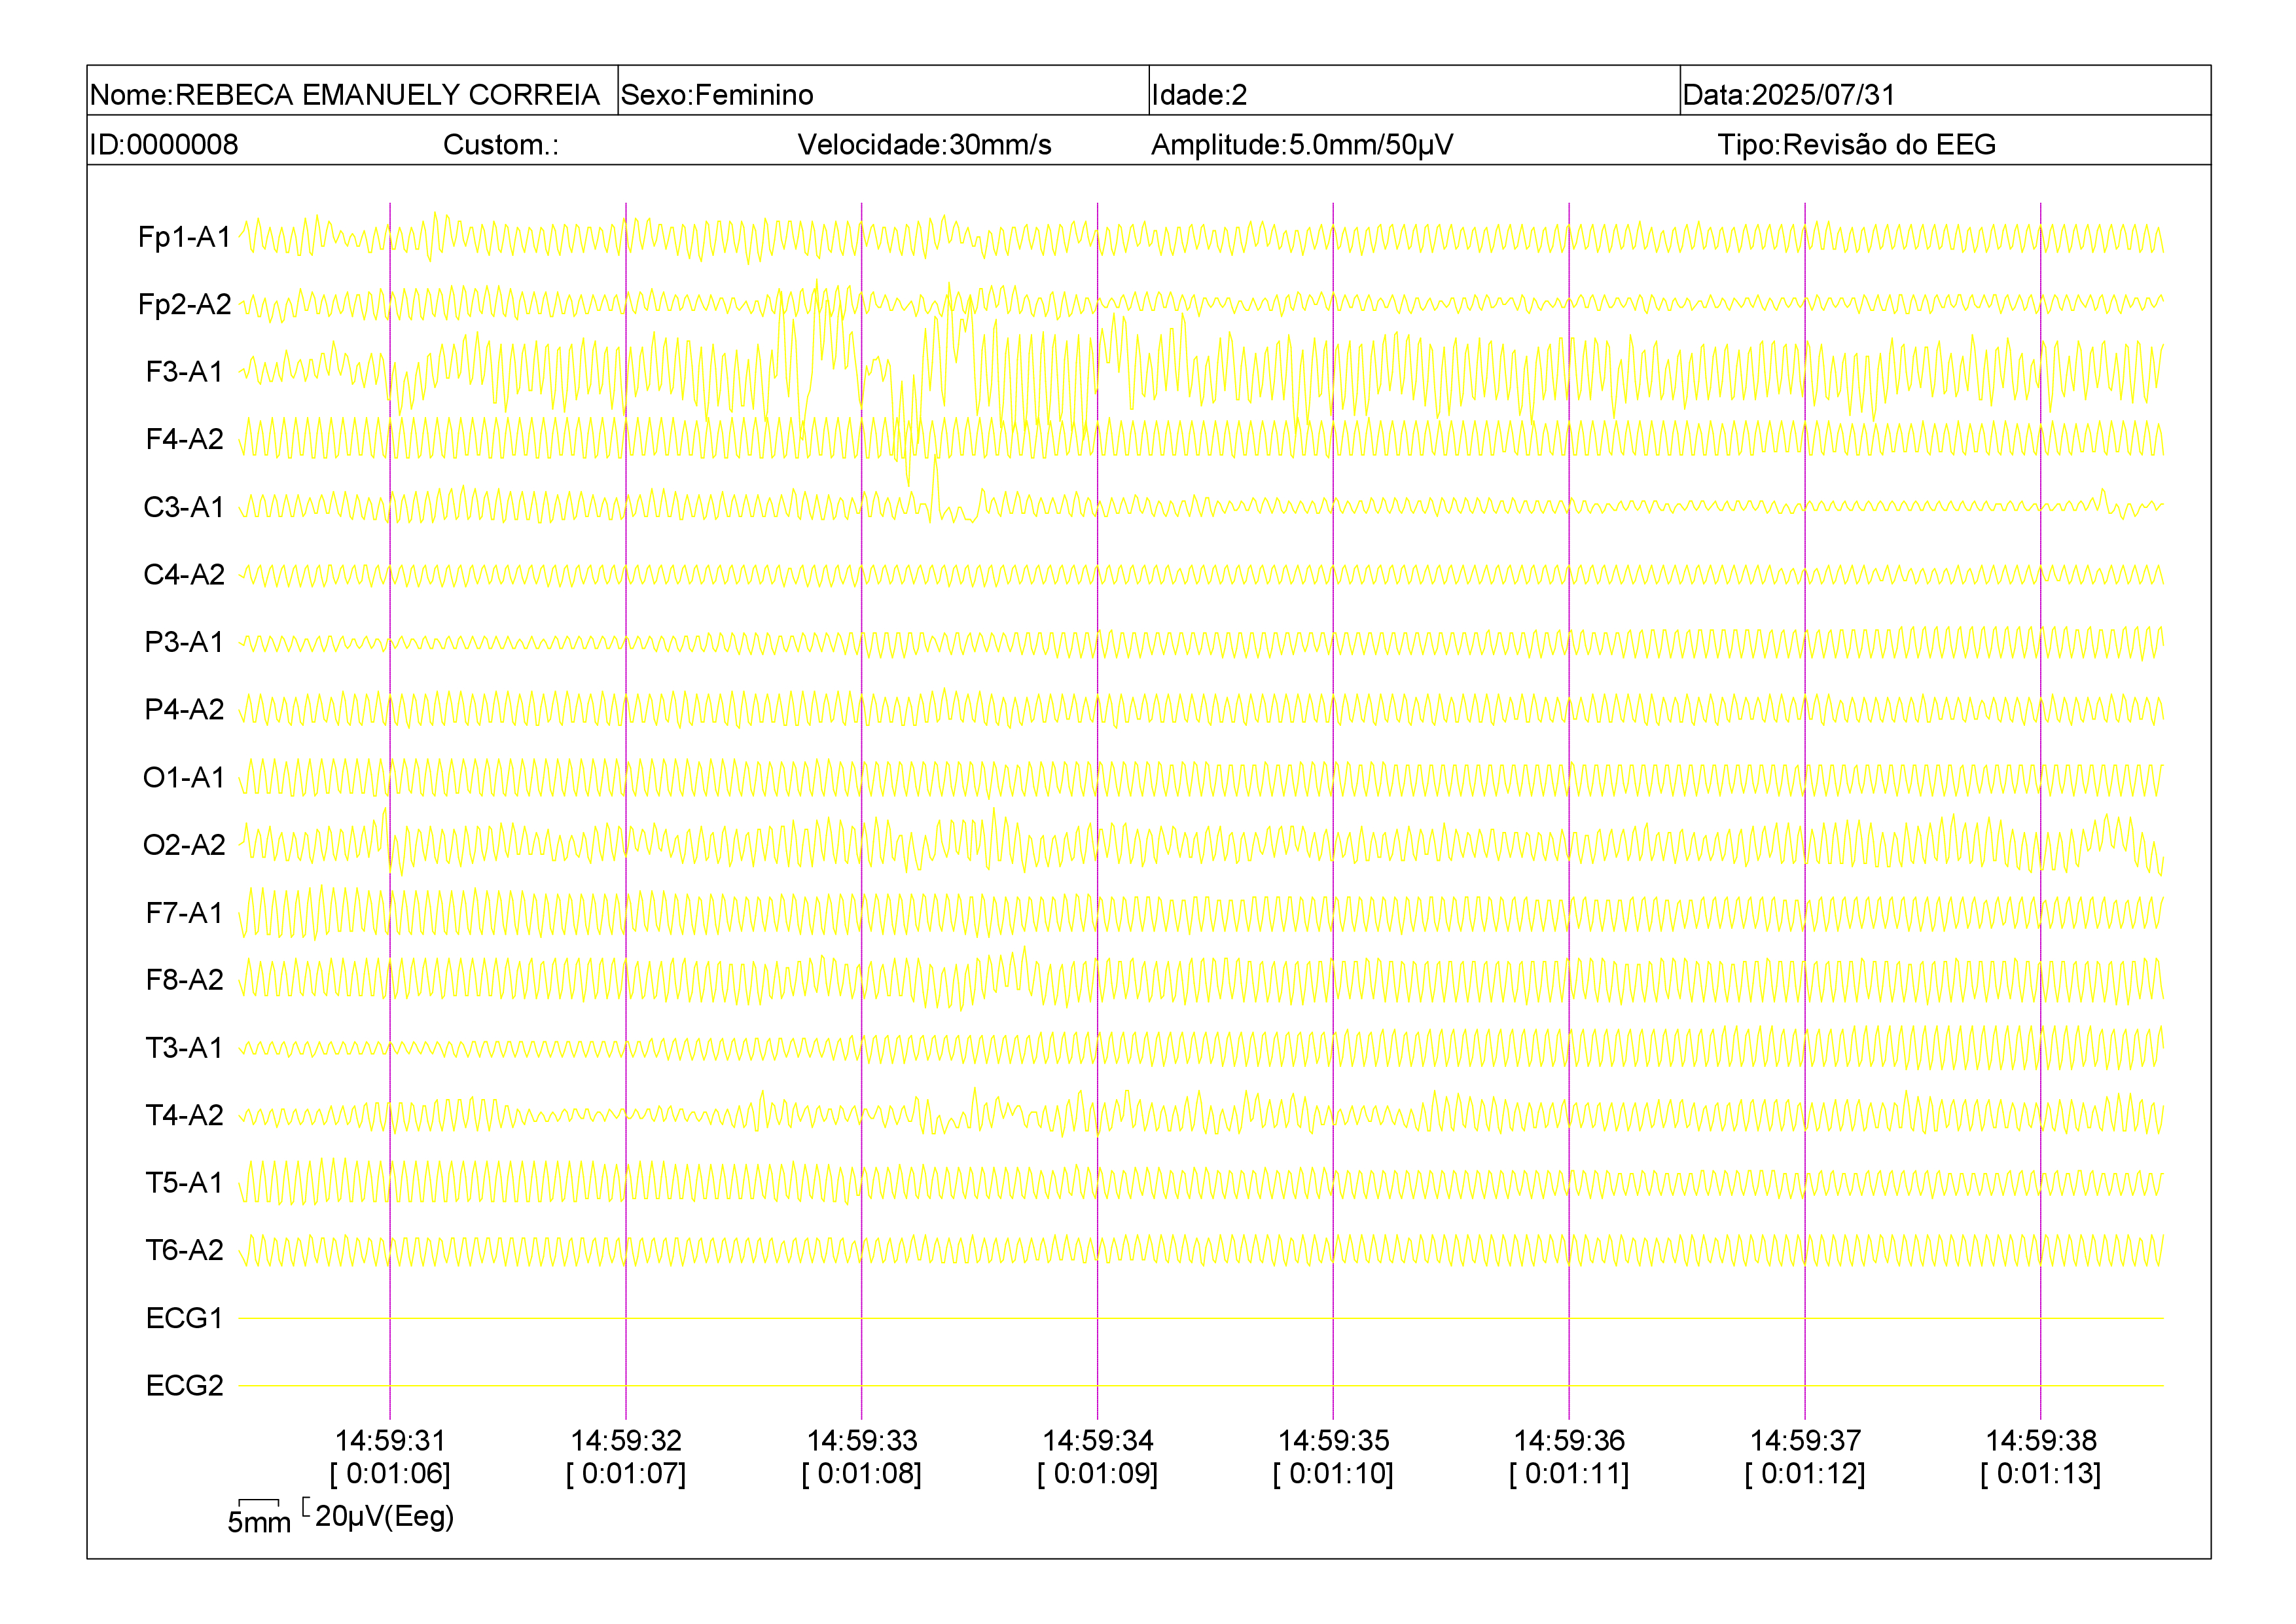Click the elapsed time '[ 0:01:13]'
The image size is (2296, 1624).
pyautogui.click(x=2041, y=1474)
